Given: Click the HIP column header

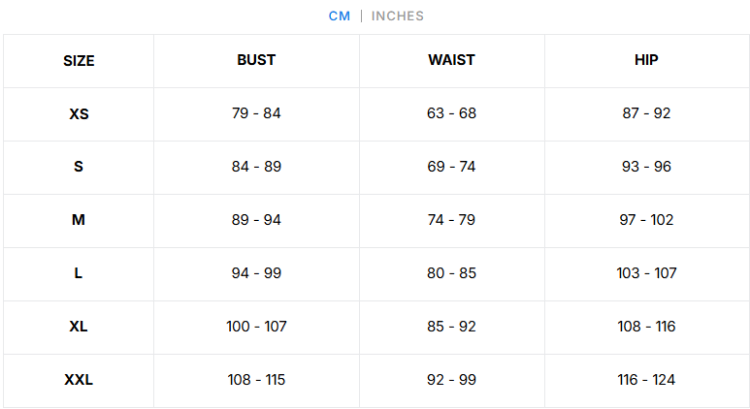Looking at the screenshot, I should coord(646,60).
